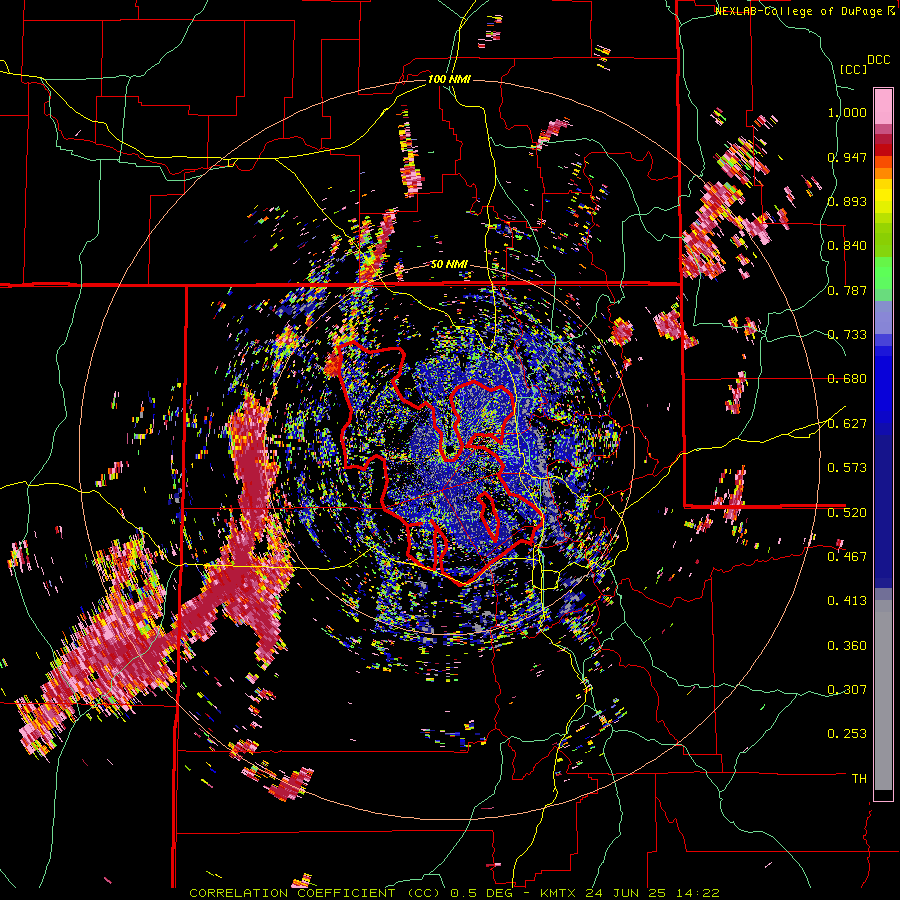Click the 0.680 scale value
Viewport: 900px width, 900px height.
point(847,379)
